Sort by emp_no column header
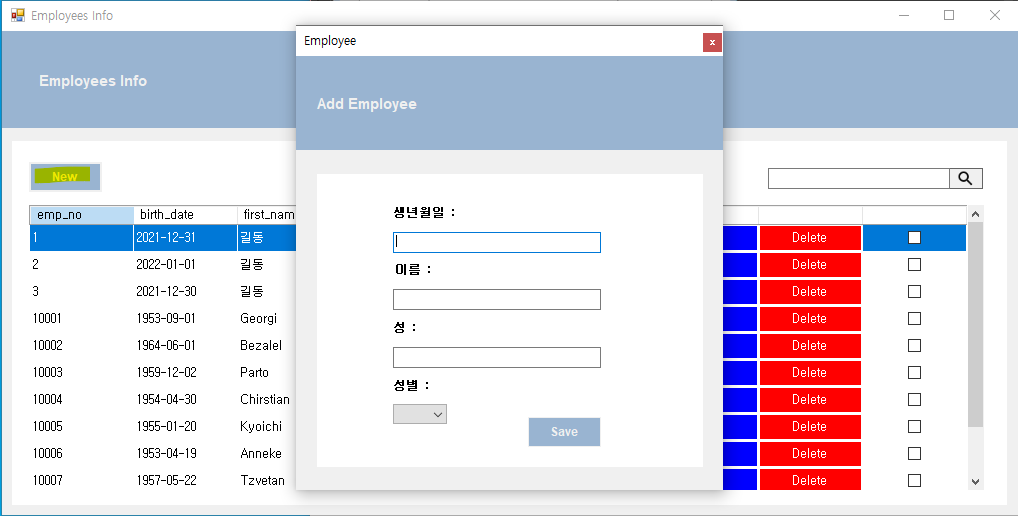The image size is (1018, 516). [82, 215]
